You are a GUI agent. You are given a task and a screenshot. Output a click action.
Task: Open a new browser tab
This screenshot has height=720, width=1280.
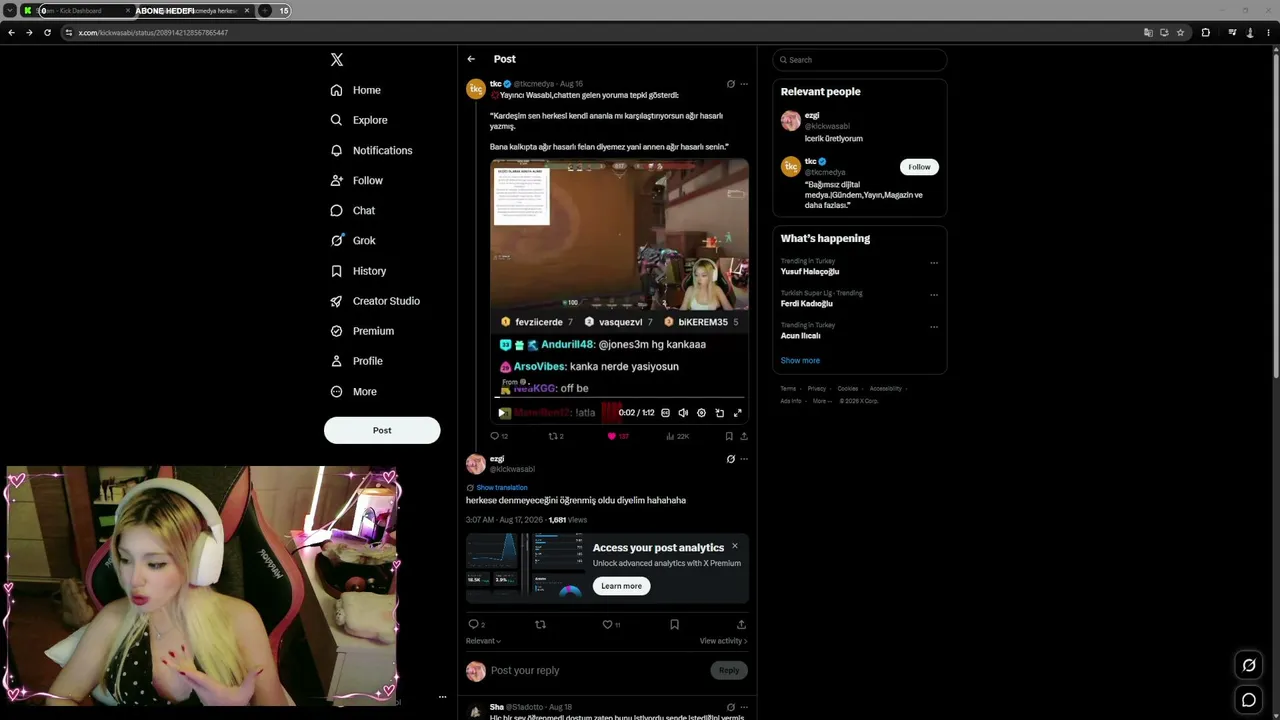[265, 11]
